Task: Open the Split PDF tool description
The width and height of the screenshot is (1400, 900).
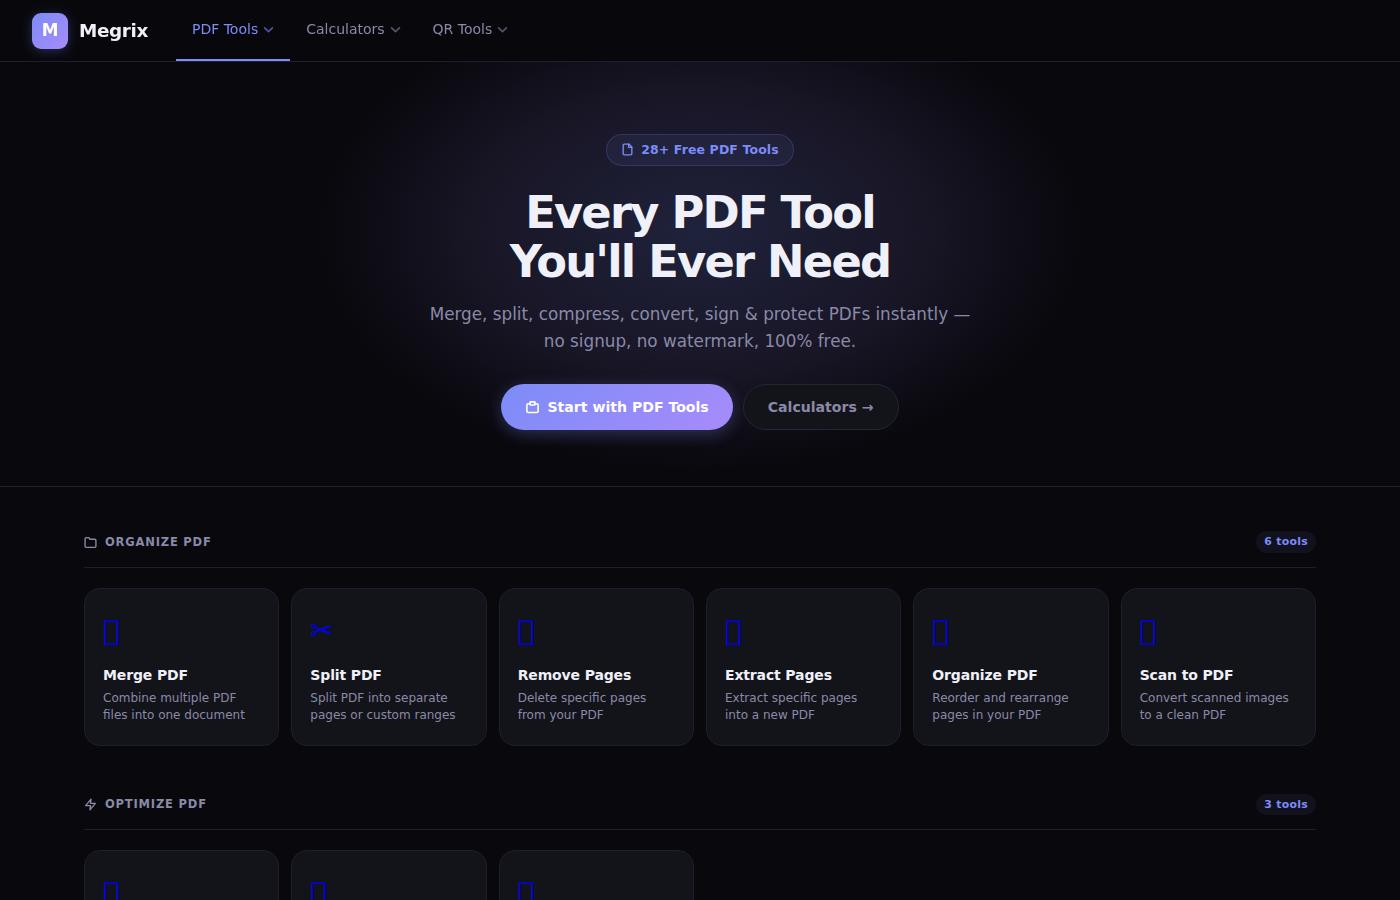Action: [x=383, y=706]
